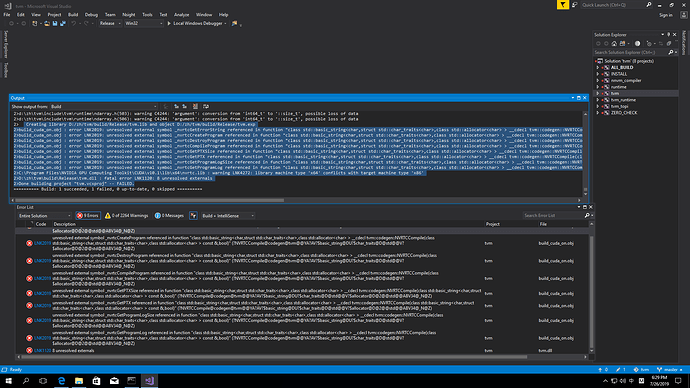Open the Analyze menu
The height and width of the screenshot is (388, 690).
pos(181,15)
